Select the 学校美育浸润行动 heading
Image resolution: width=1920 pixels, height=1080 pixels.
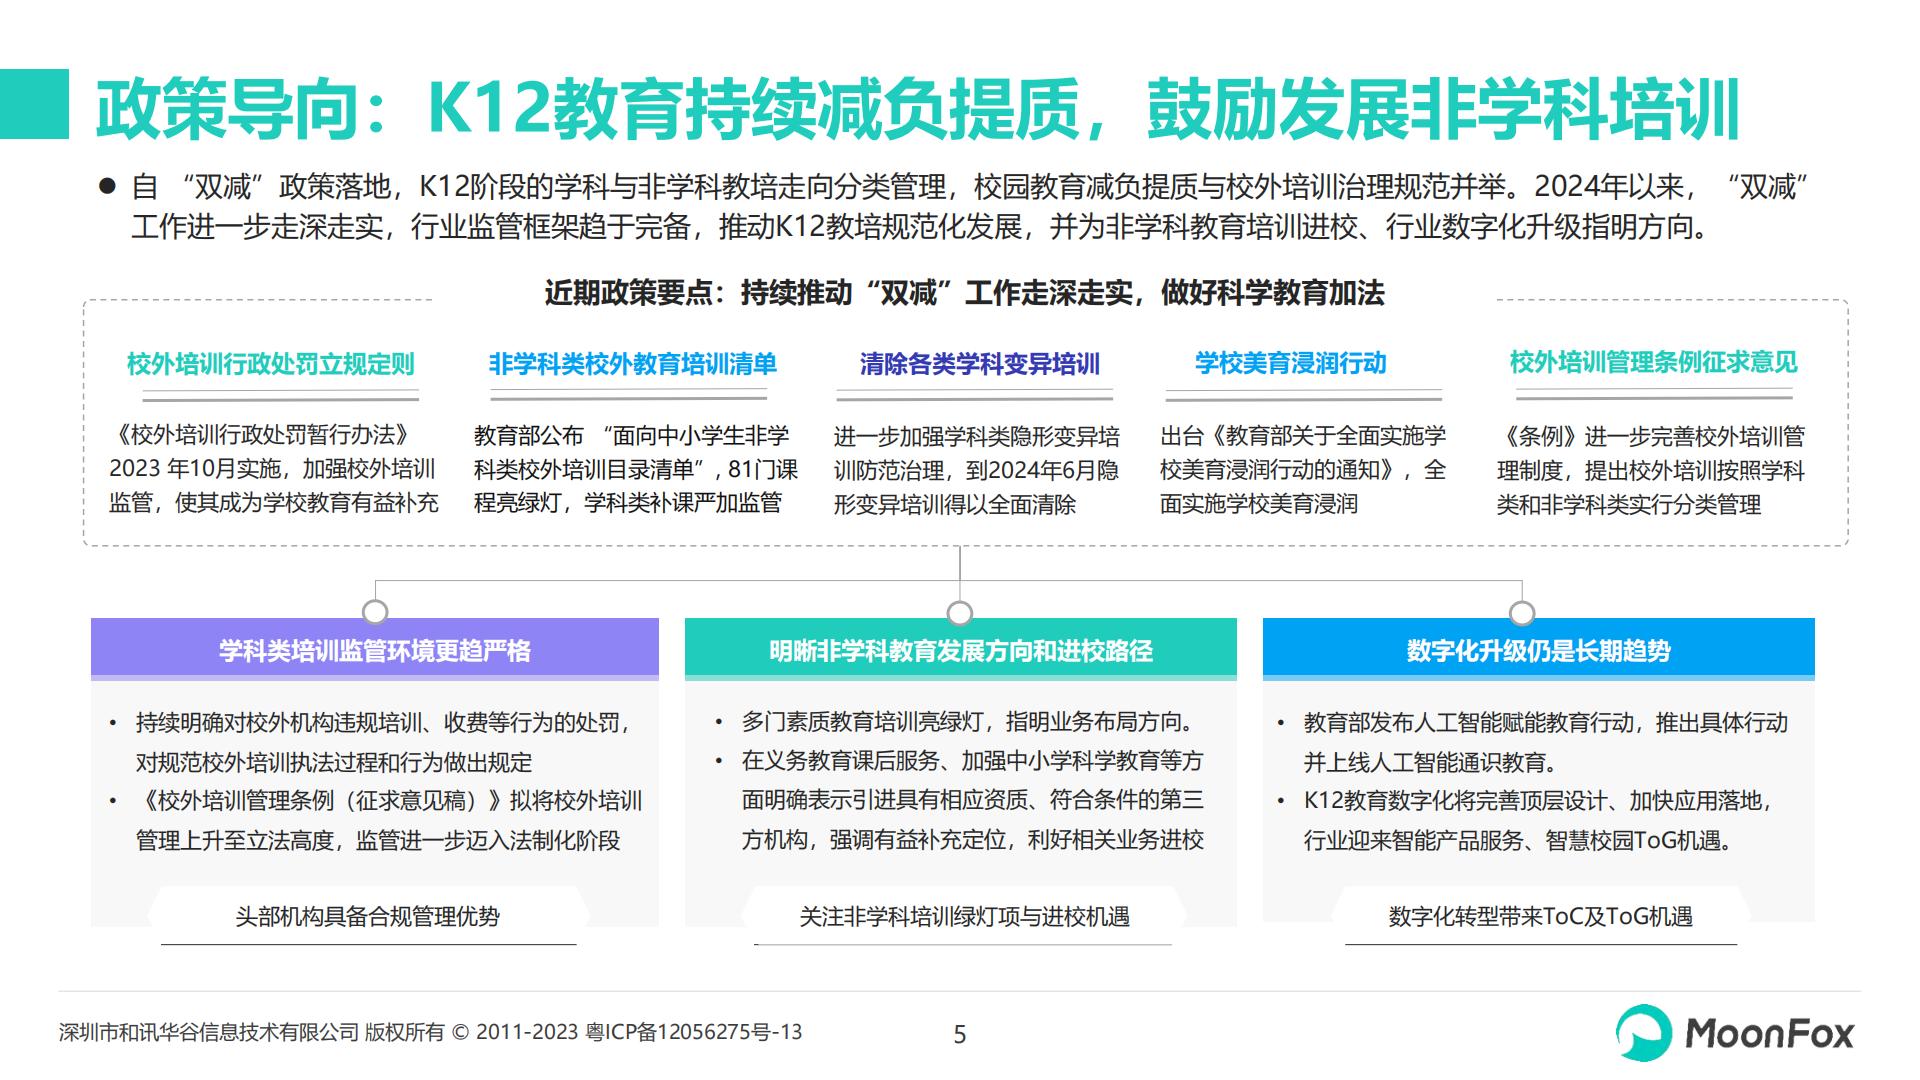[1290, 363]
